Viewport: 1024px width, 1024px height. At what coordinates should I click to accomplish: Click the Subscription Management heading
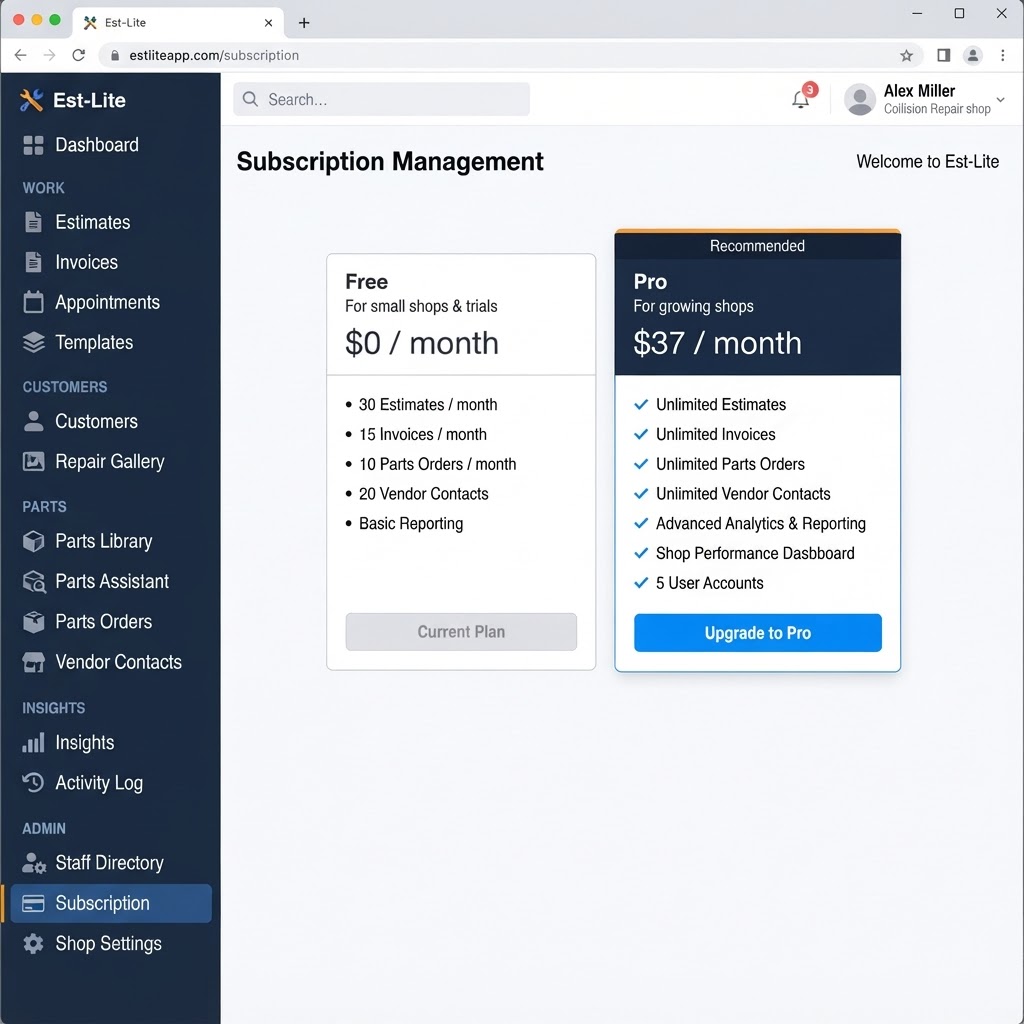pyautogui.click(x=390, y=161)
